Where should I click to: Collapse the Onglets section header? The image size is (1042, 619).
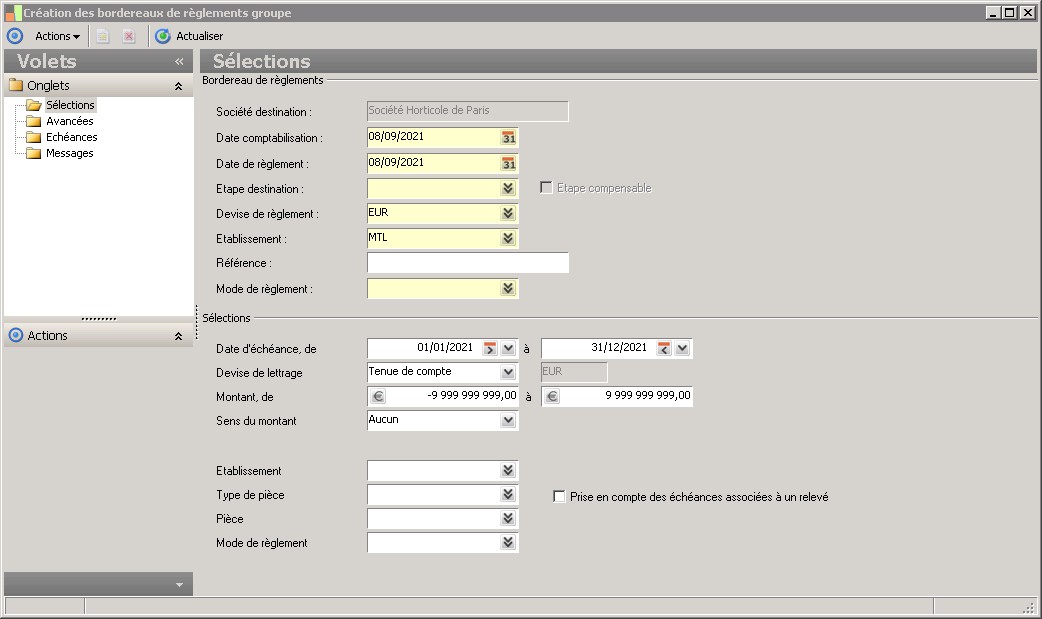point(178,86)
